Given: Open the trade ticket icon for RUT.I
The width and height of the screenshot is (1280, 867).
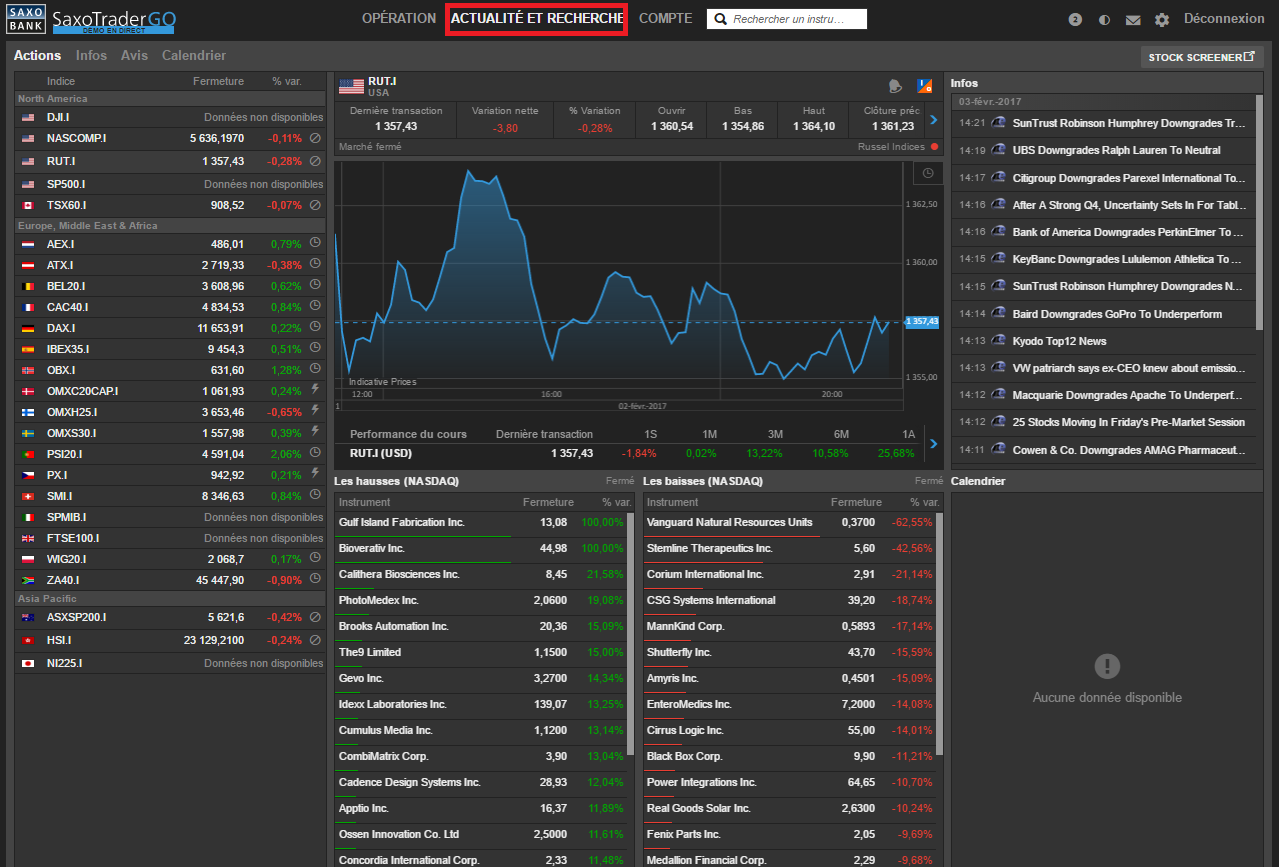Looking at the screenshot, I should coord(925,86).
